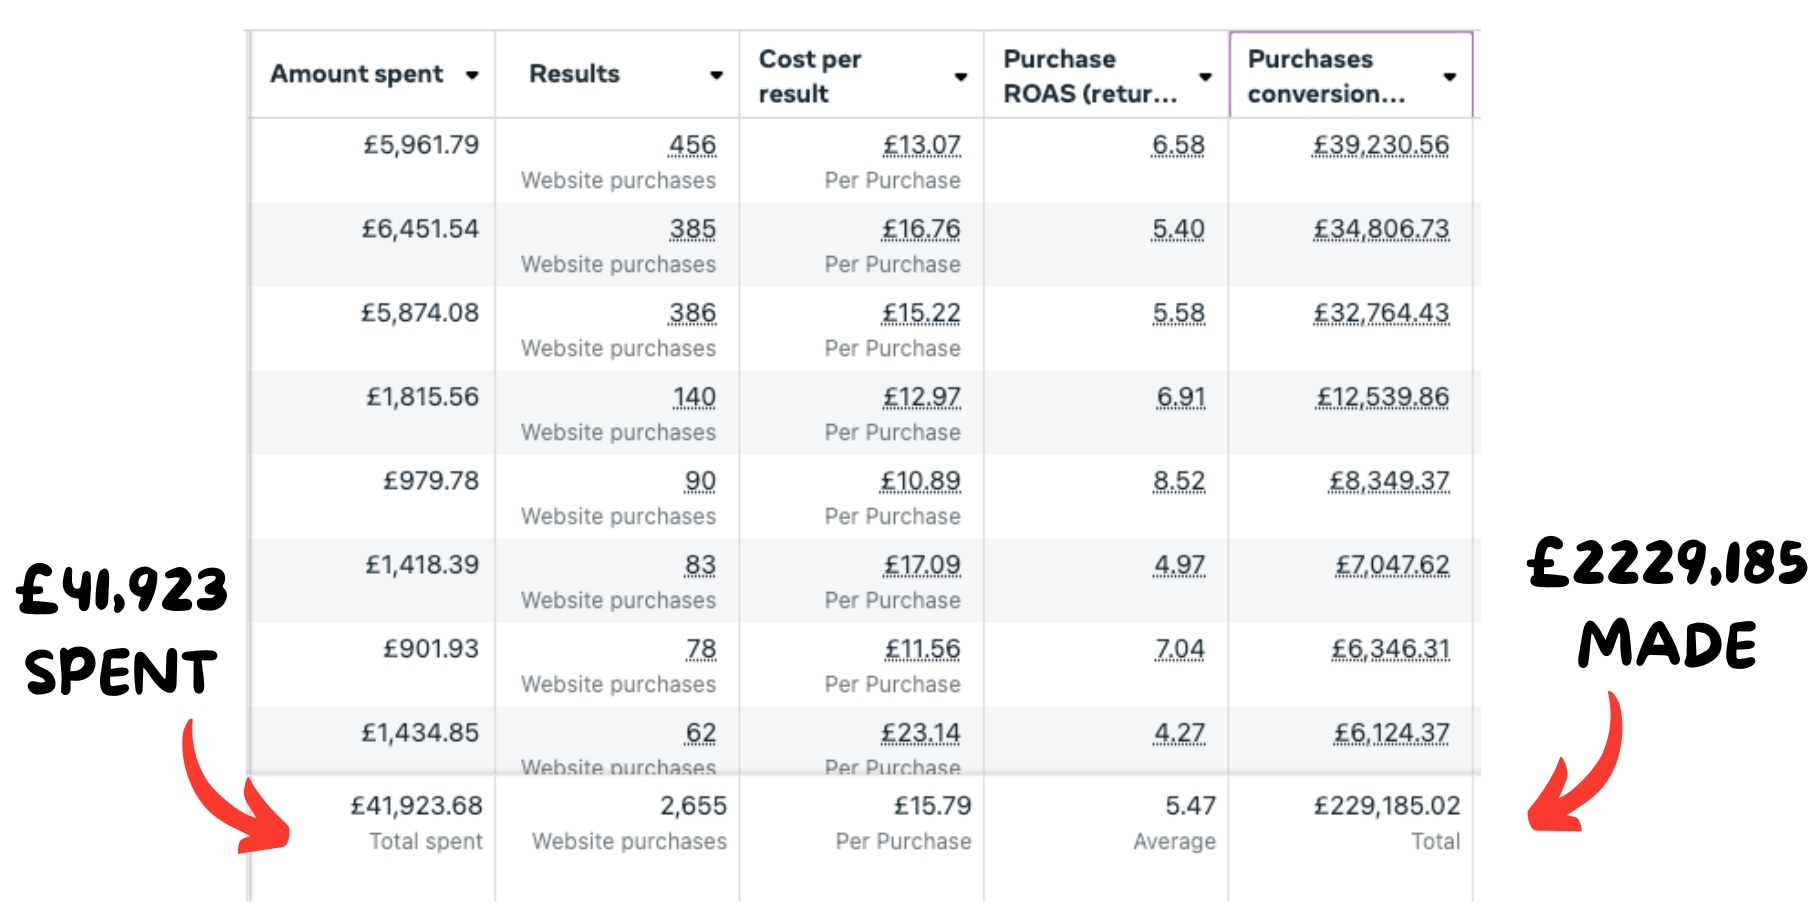Open Purchases conversion value dropdown arrow
The height and width of the screenshot is (919, 1815).
pos(1450,77)
